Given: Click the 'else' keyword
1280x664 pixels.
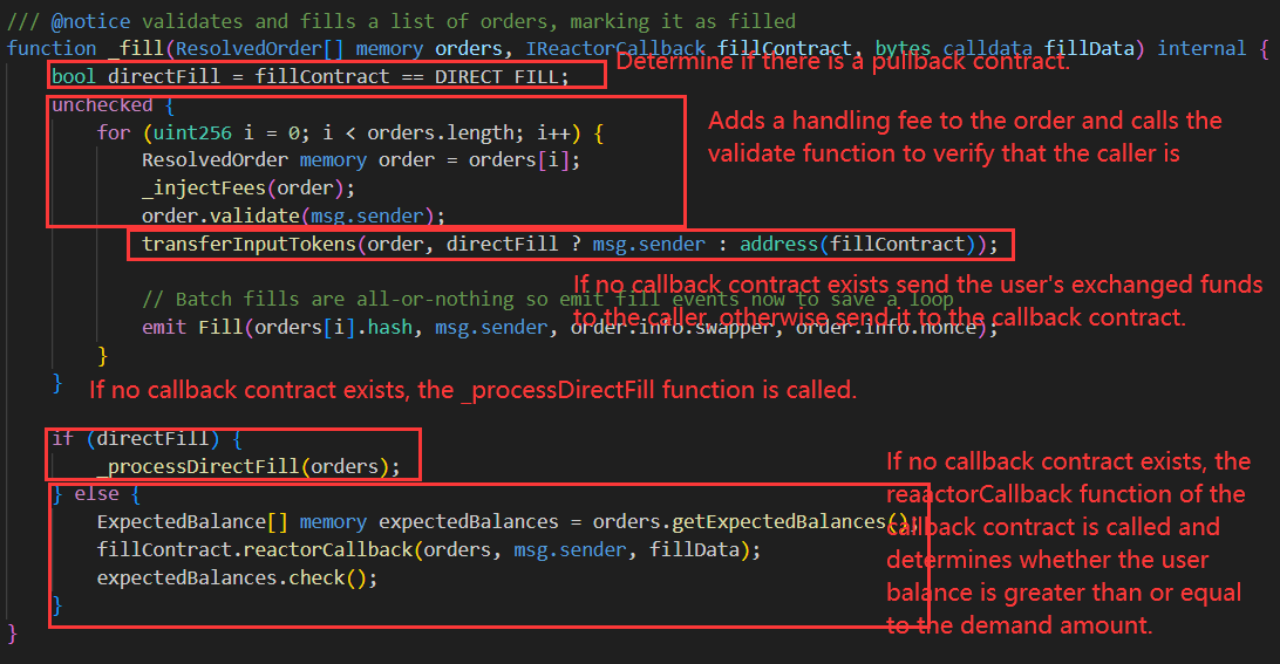Looking at the screenshot, I should [x=96, y=494].
